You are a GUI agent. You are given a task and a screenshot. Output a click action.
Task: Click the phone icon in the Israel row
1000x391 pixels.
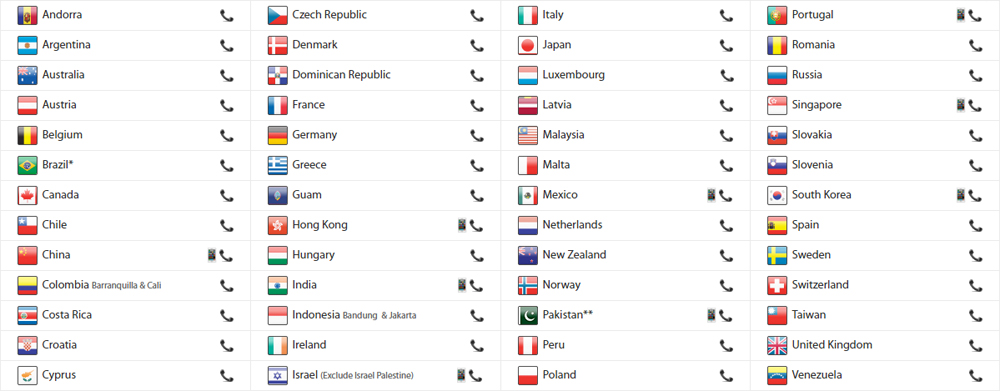click(476, 375)
